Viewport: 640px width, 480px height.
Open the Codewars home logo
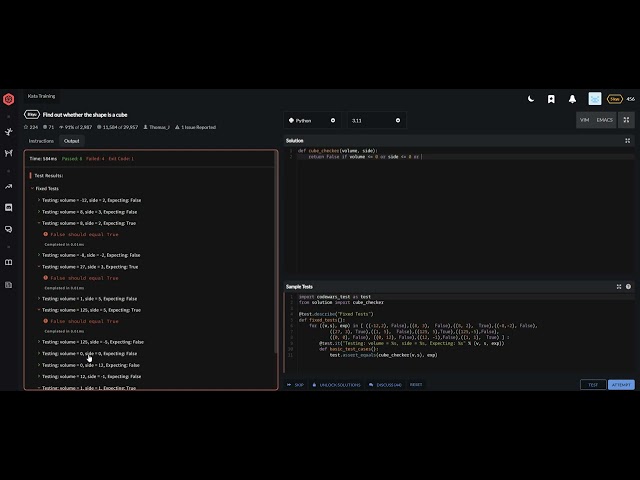[9, 99]
